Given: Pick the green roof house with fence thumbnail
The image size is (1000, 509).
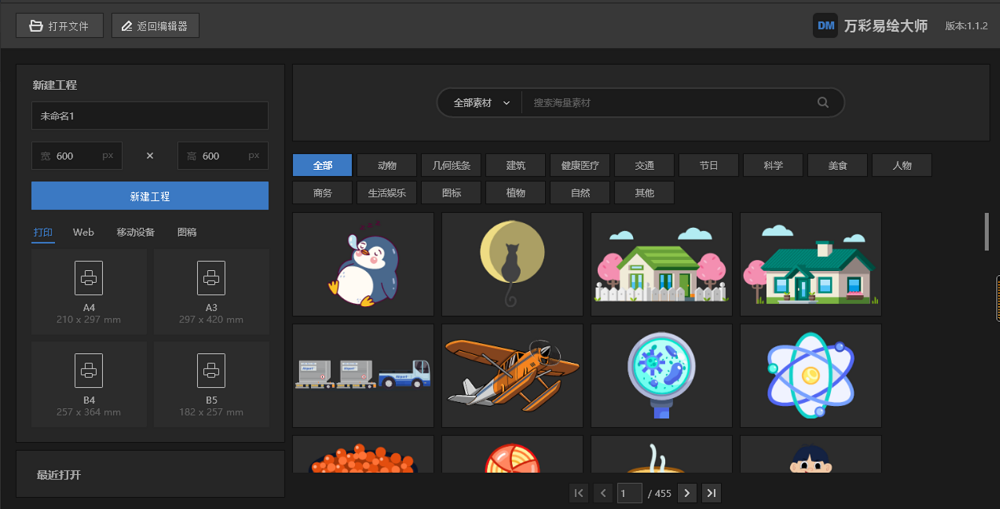Looking at the screenshot, I should click(x=661, y=264).
